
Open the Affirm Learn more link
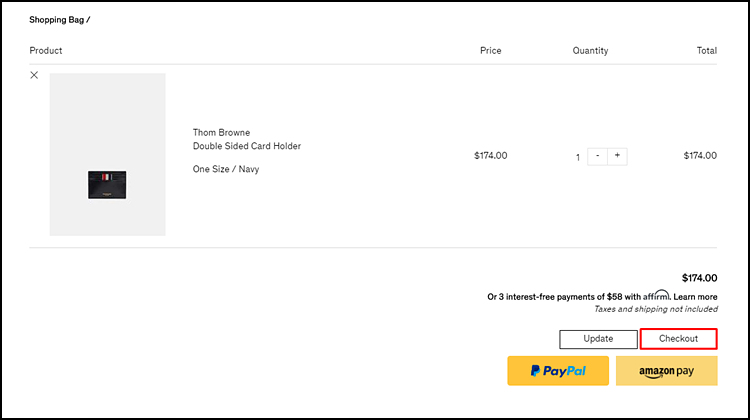coord(695,297)
